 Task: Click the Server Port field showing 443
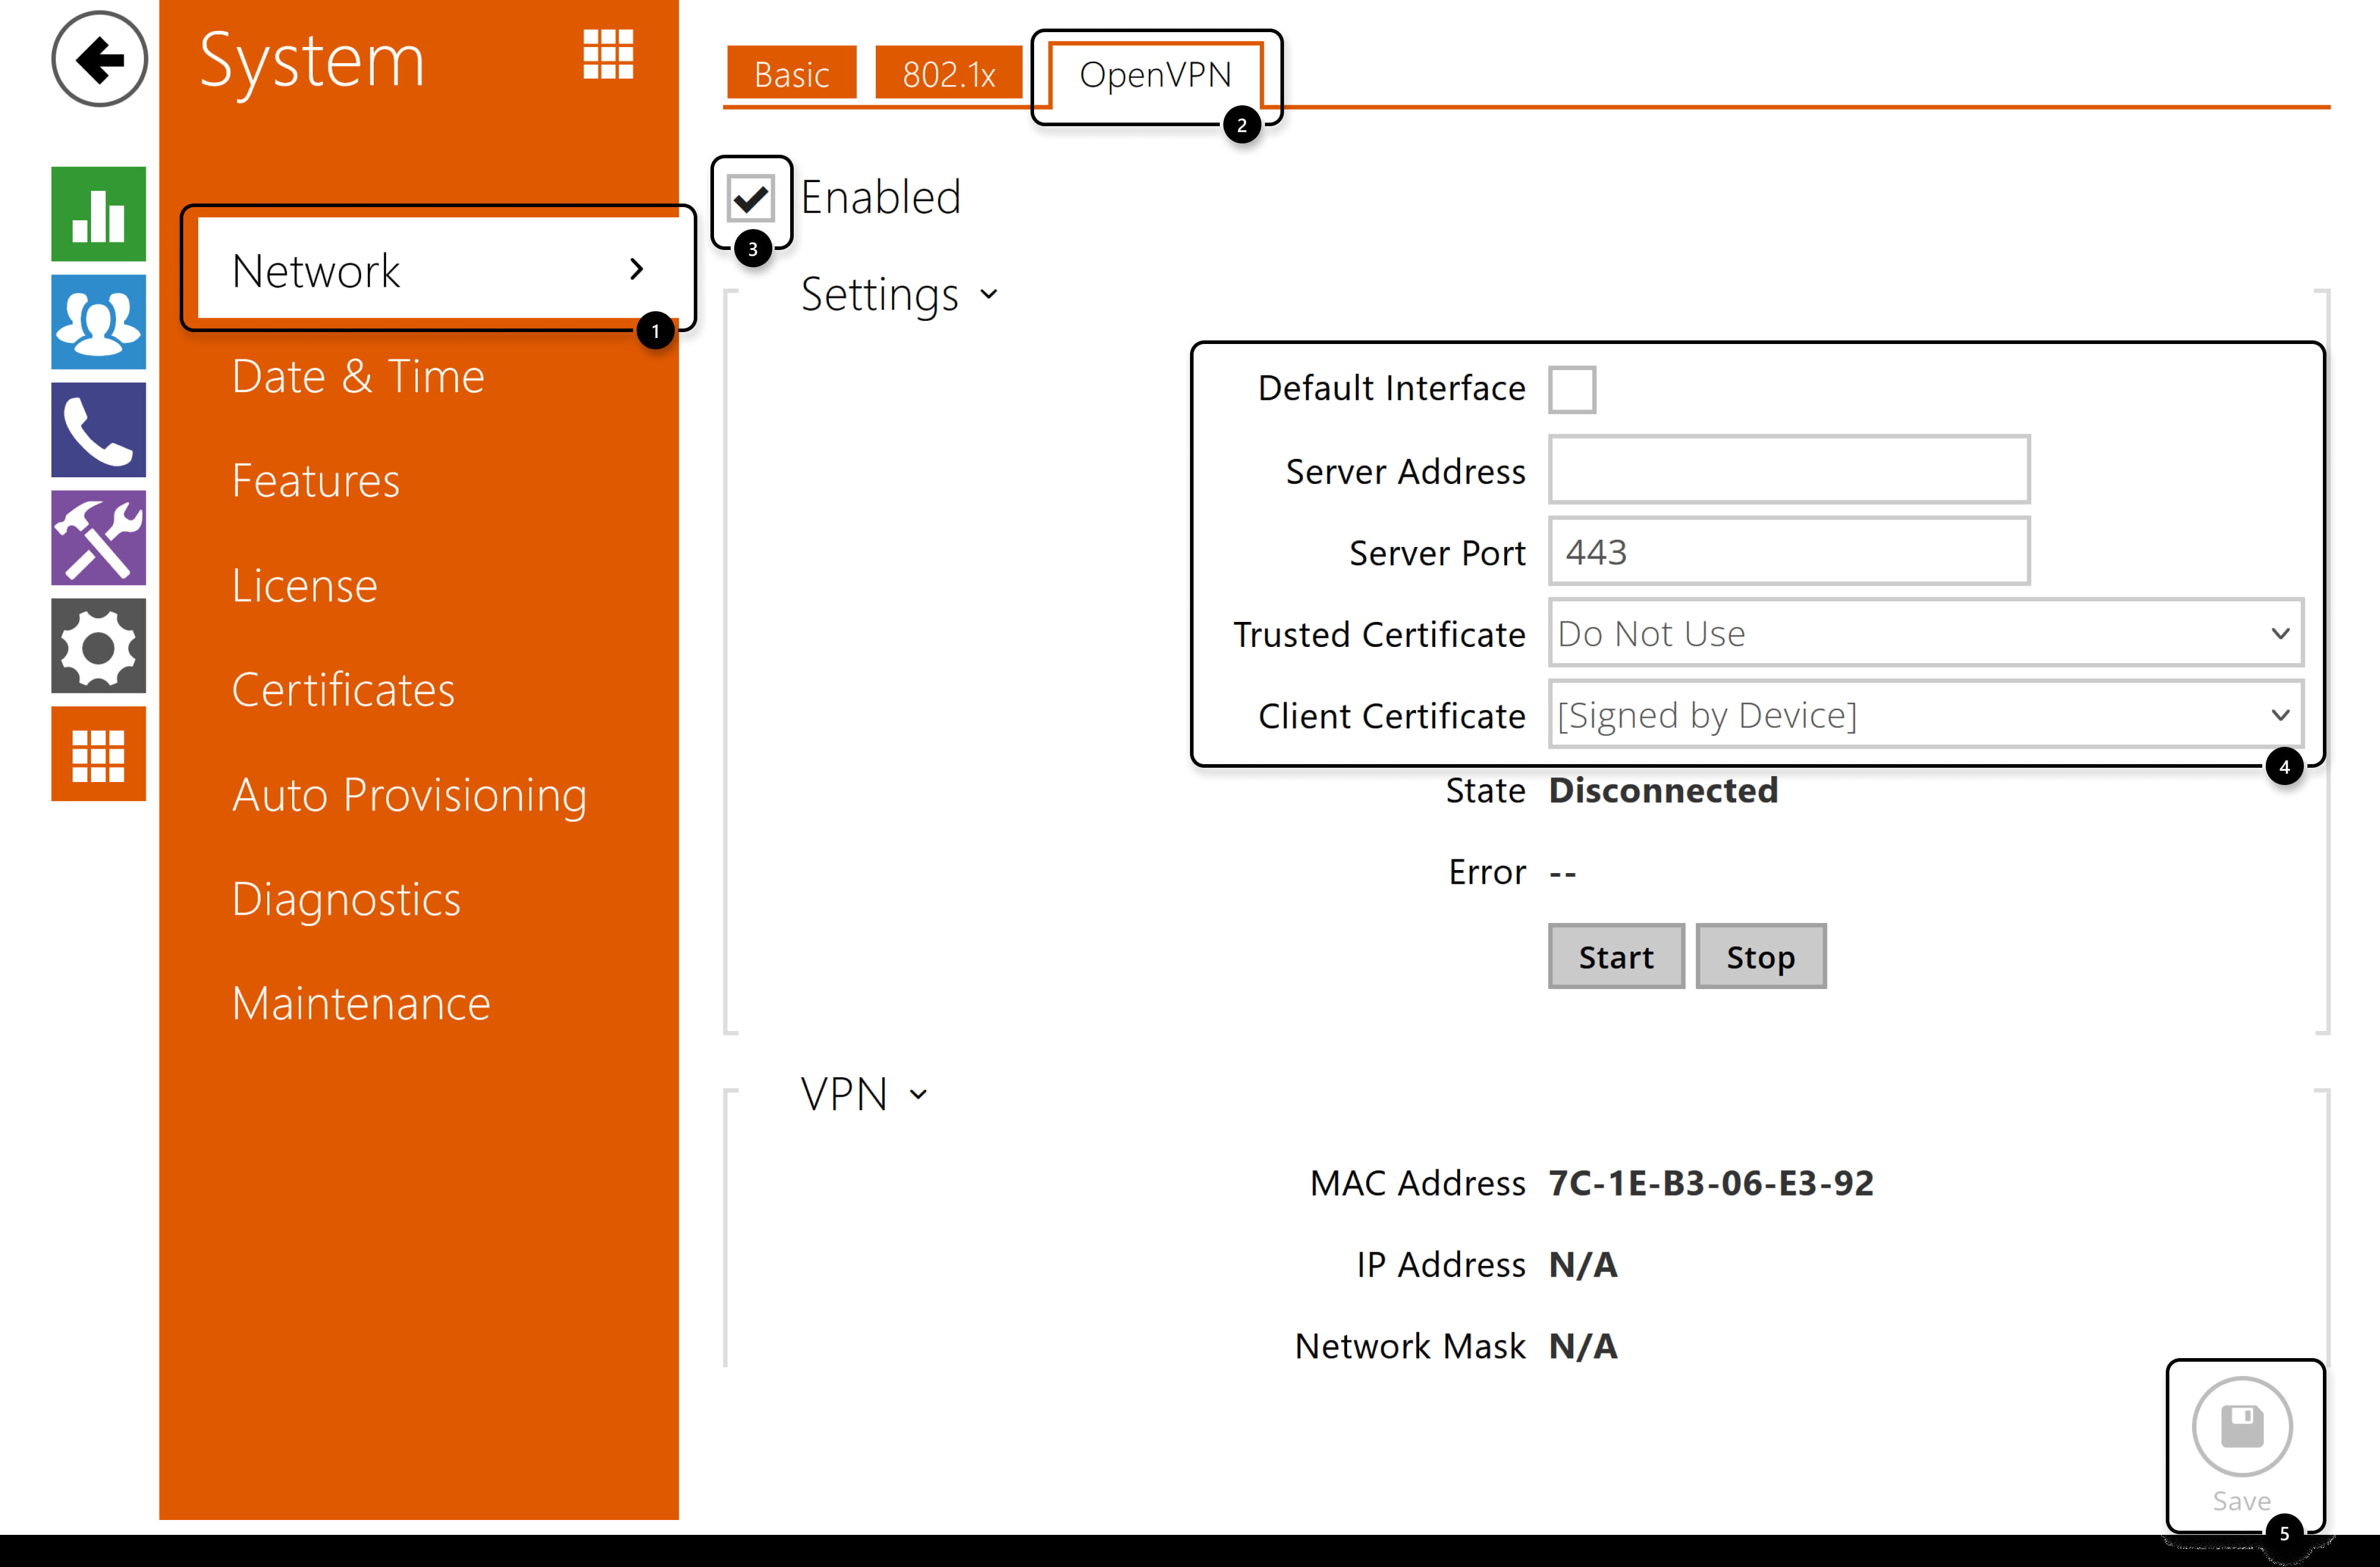tap(1789, 551)
